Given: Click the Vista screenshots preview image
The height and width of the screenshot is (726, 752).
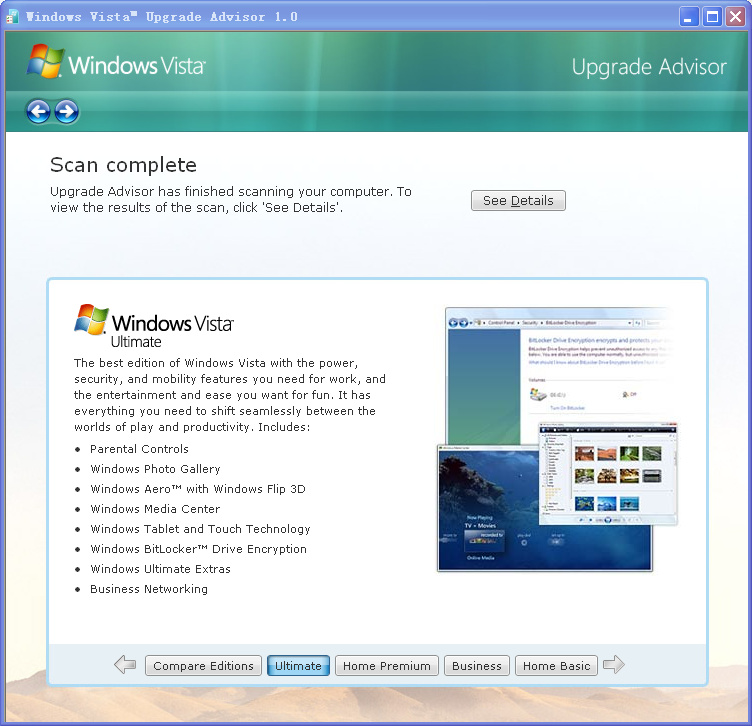Looking at the screenshot, I should pyautogui.click(x=557, y=439).
